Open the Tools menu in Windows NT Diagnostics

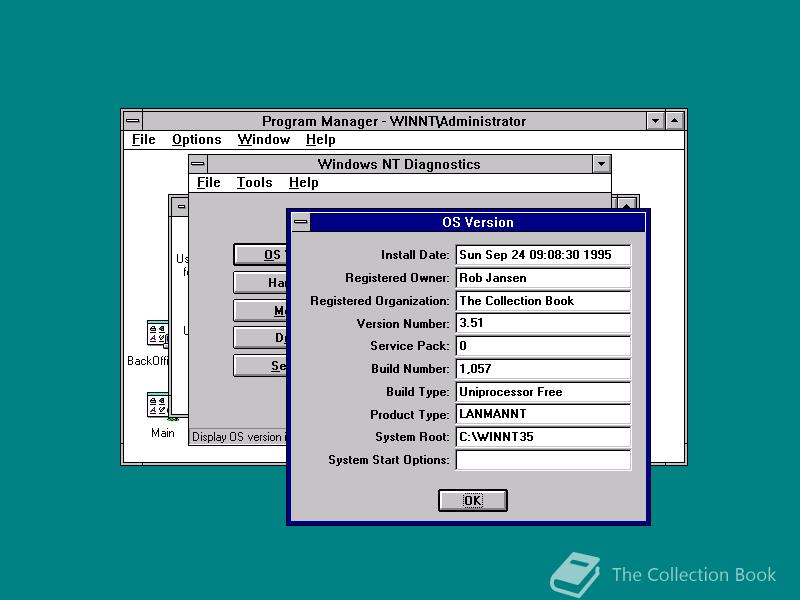254,182
